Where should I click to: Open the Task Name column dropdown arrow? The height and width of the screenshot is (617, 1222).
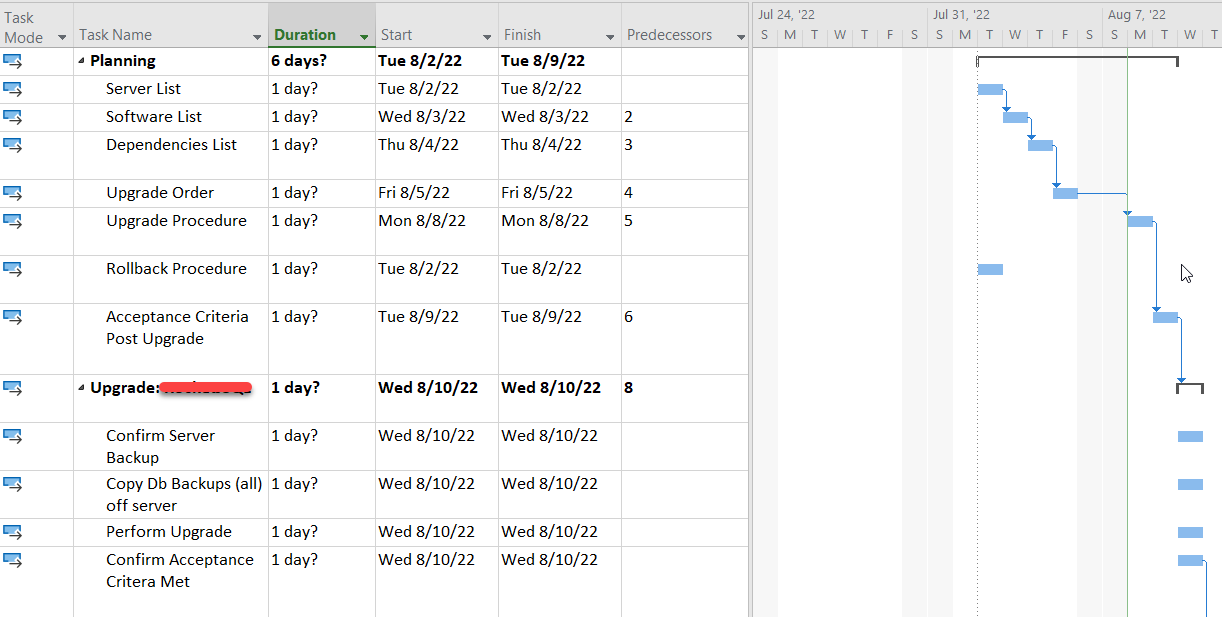257,37
